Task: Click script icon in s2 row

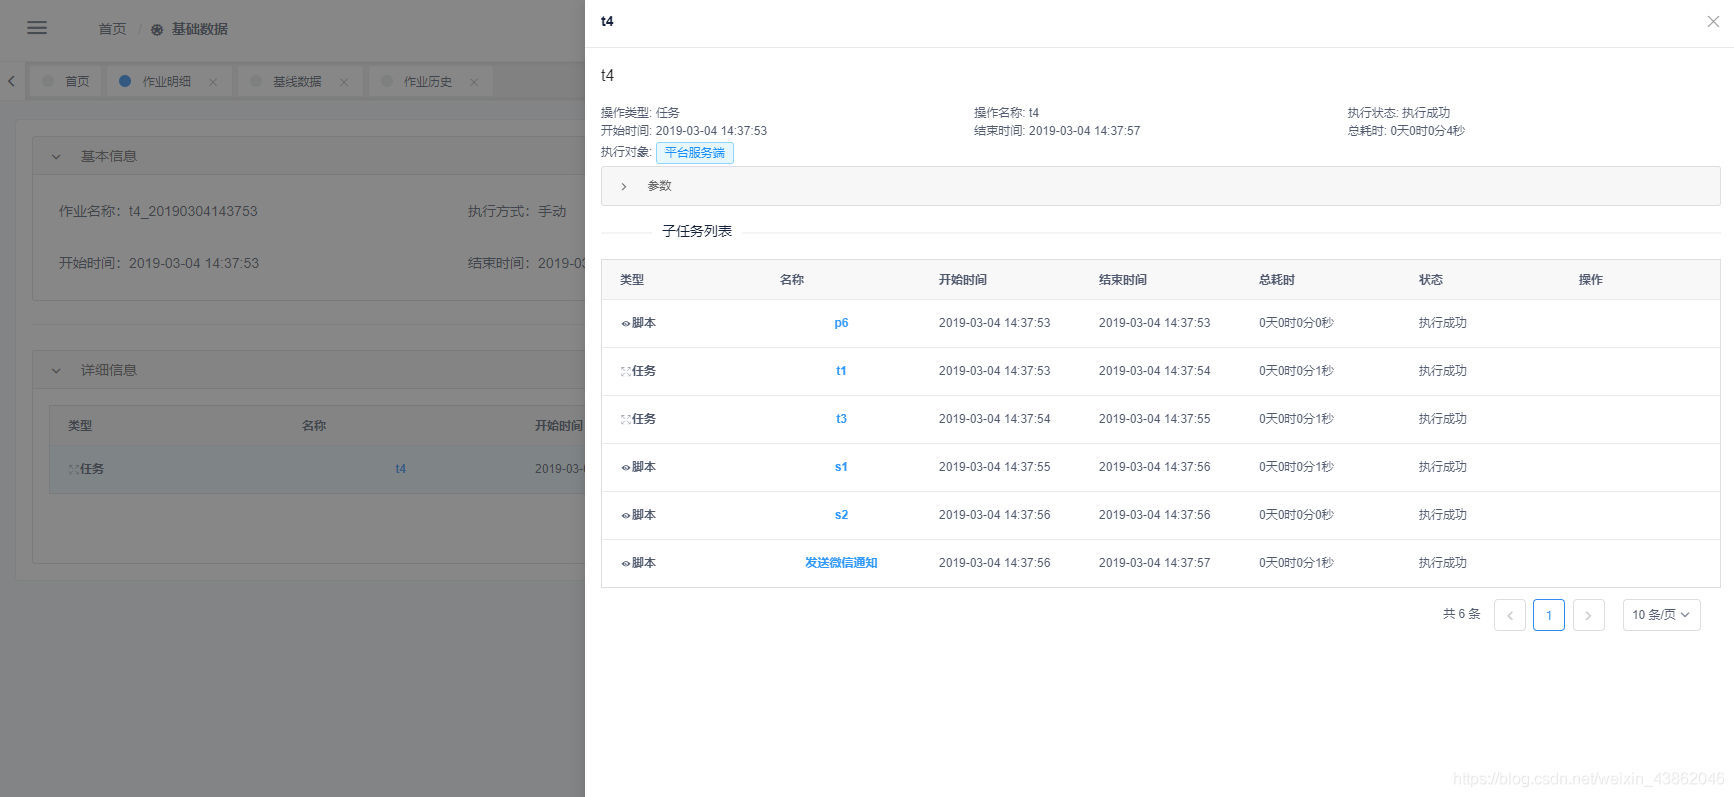Action: pos(626,516)
